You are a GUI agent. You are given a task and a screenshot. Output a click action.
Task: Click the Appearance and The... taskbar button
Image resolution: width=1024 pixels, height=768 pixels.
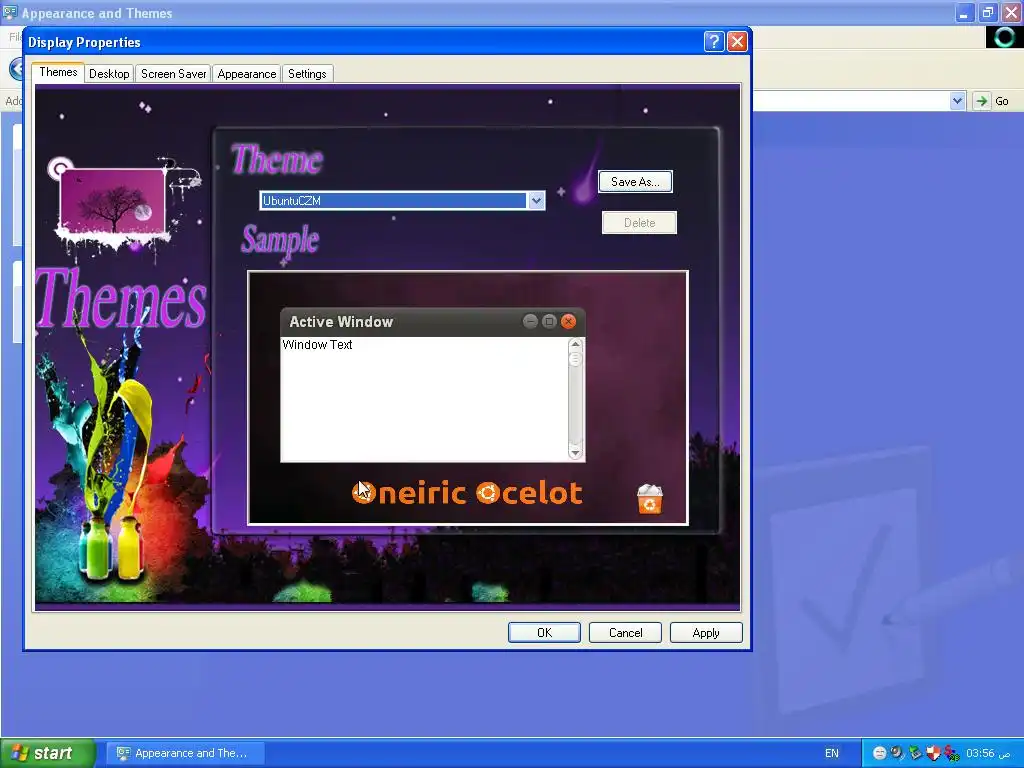click(x=185, y=753)
